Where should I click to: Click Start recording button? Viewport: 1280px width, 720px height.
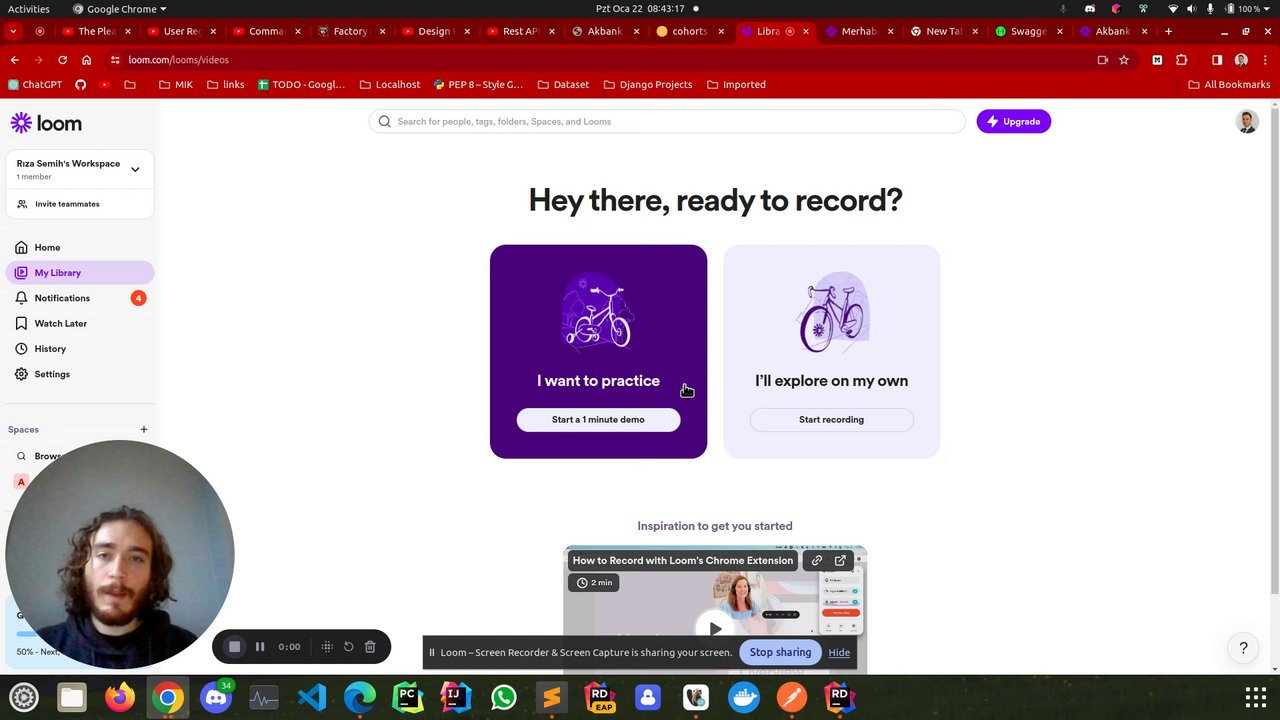tap(831, 420)
